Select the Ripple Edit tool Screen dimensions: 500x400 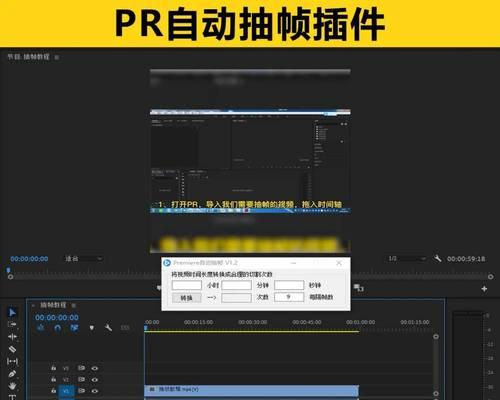point(12,337)
